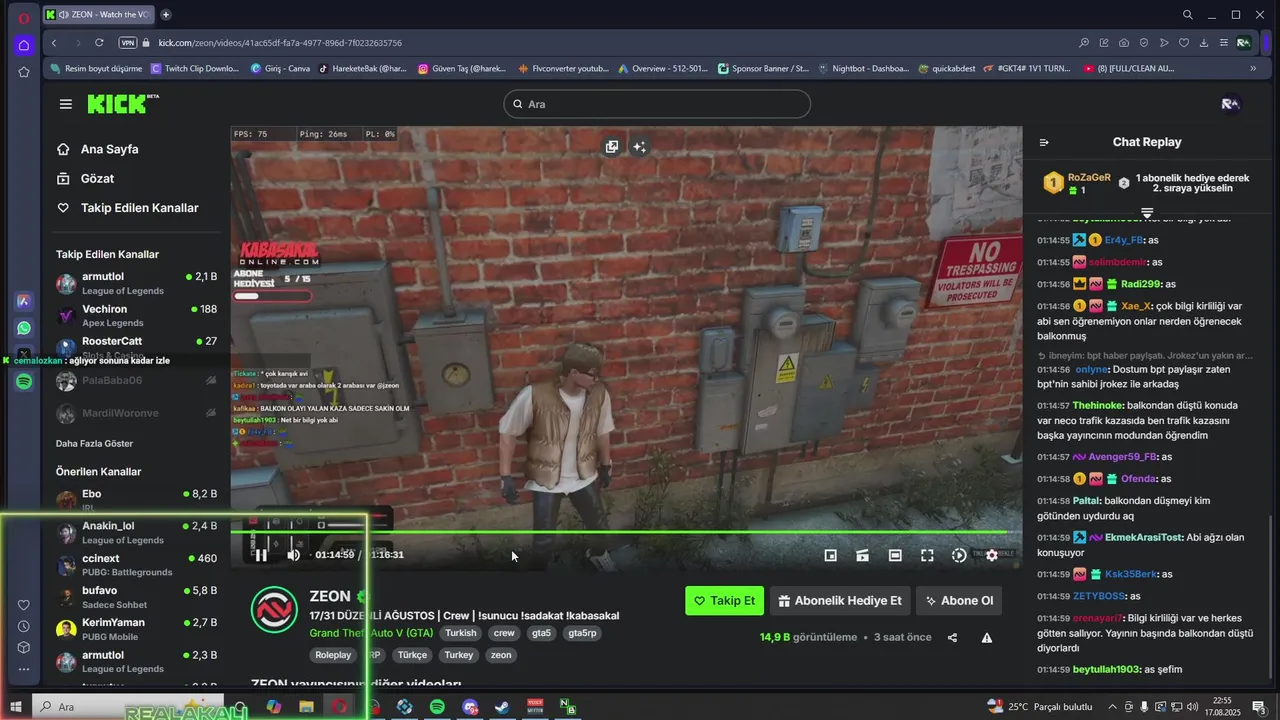
Task: Click RoZaGeR in gift leaderboard
Action: pyautogui.click(x=1089, y=177)
